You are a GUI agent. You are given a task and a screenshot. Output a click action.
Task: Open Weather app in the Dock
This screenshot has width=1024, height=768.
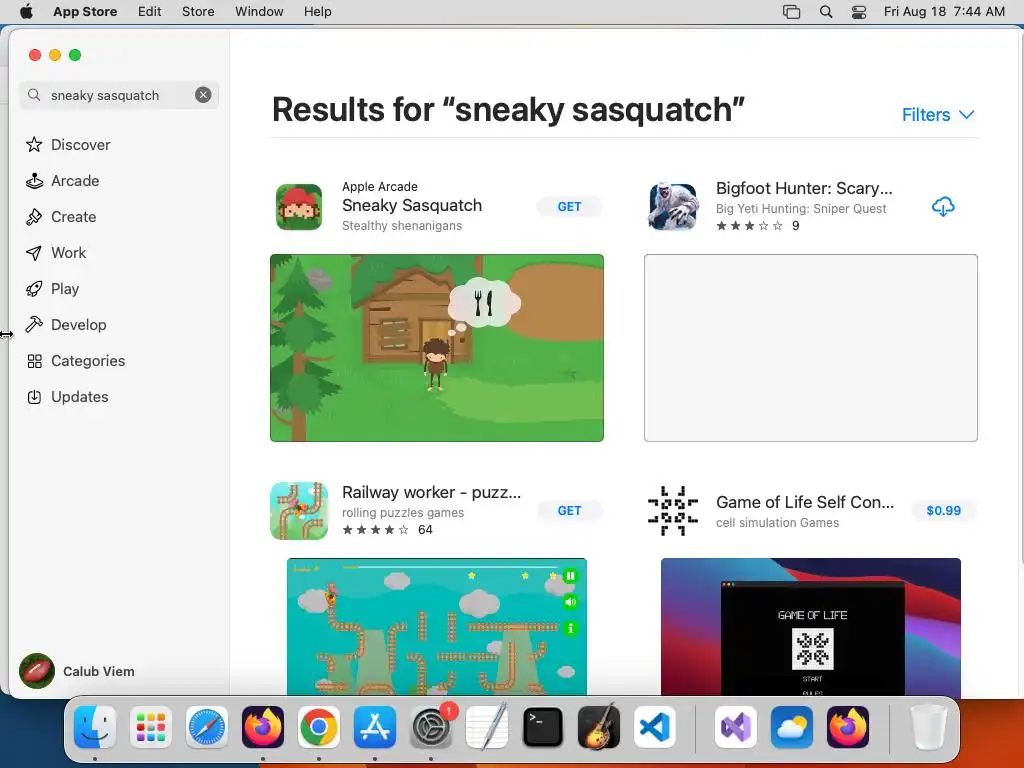(792, 728)
